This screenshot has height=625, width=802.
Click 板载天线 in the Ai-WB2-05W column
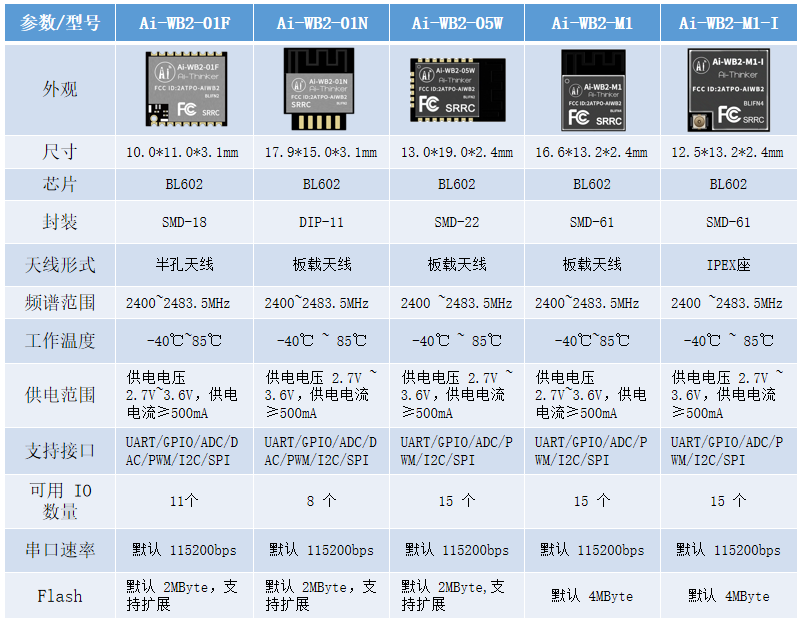457,264
